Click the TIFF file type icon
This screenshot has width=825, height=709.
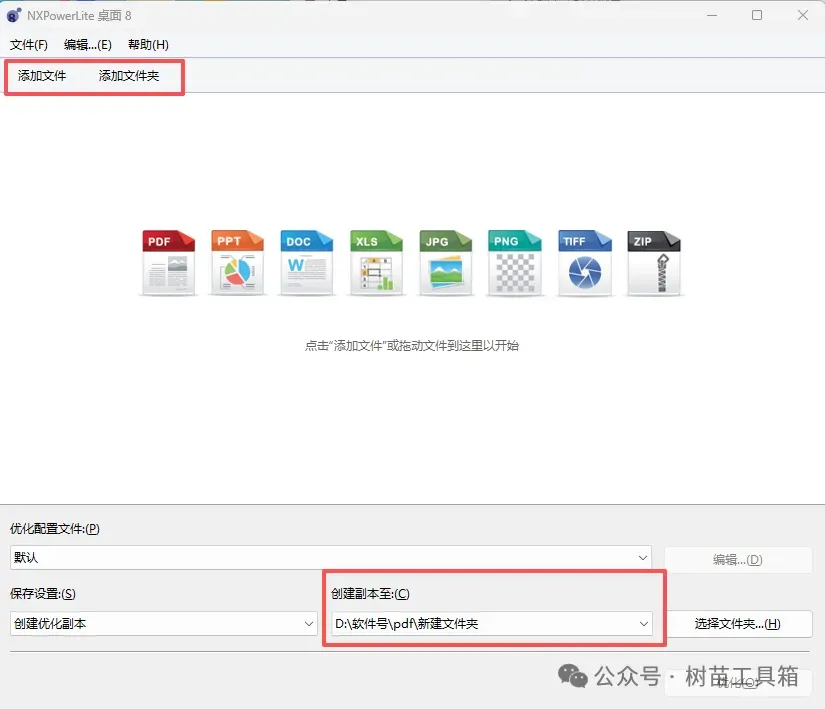[585, 262]
